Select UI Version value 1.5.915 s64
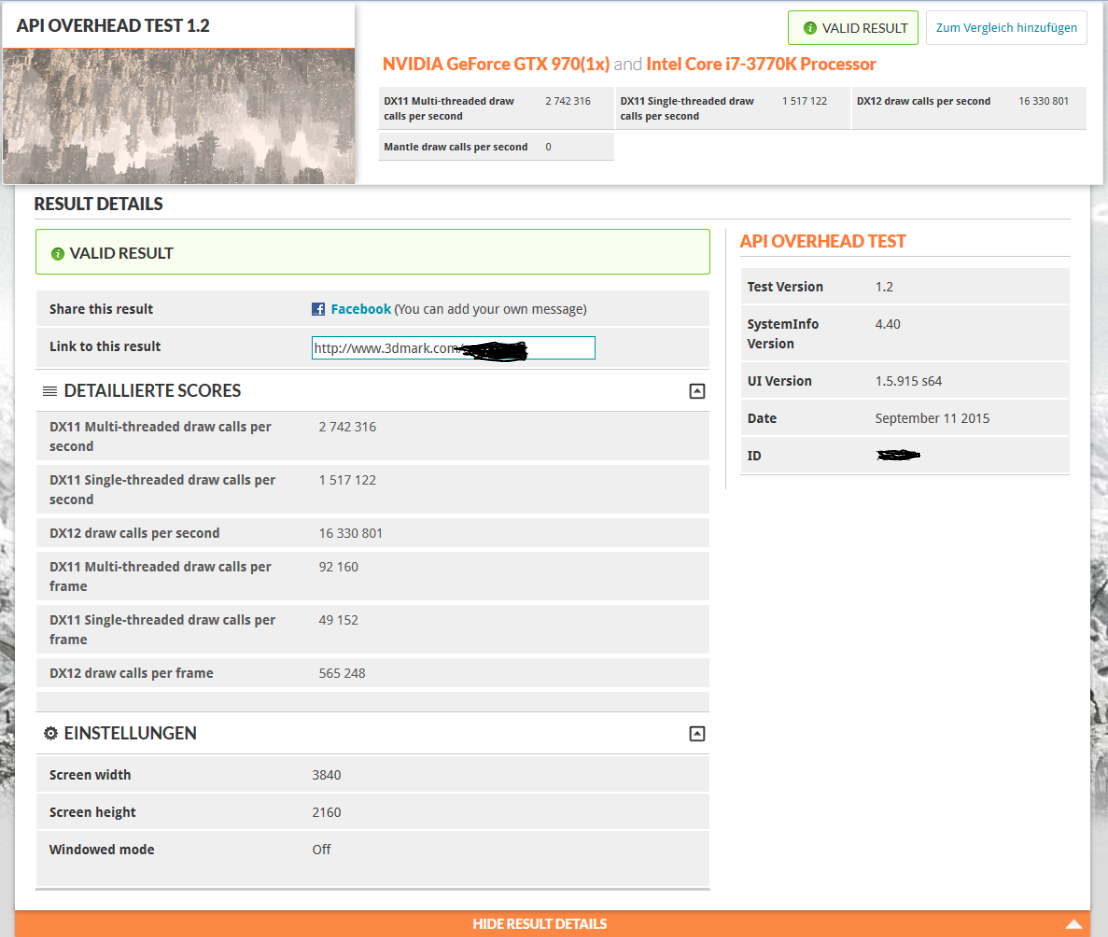Screen dimensions: 1108x937 tap(908, 381)
